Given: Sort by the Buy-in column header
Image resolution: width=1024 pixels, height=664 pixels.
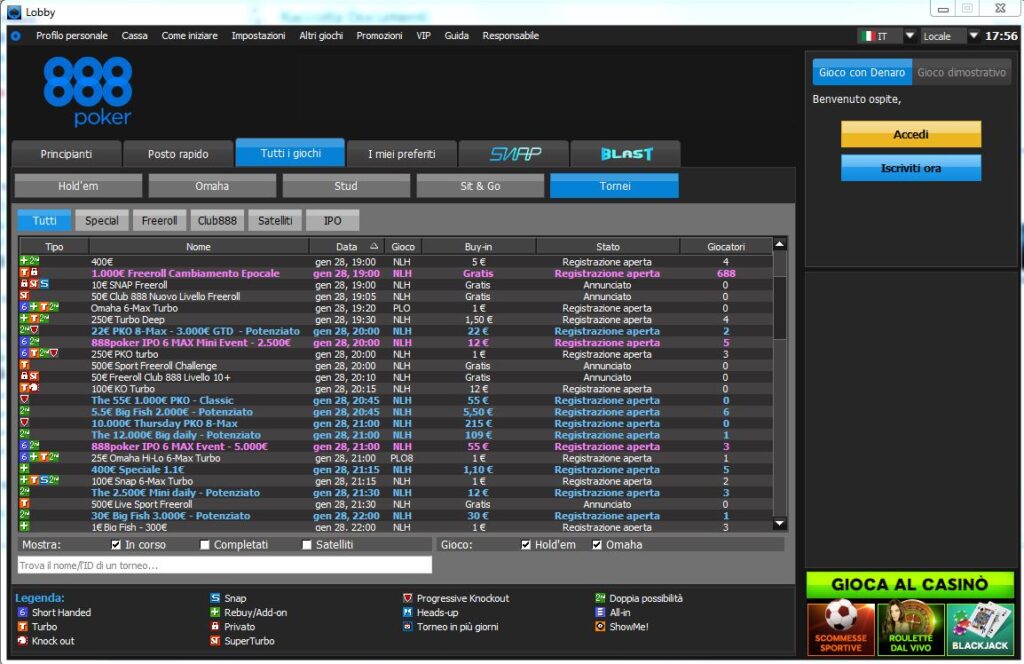Looking at the screenshot, I should click(x=478, y=247).
